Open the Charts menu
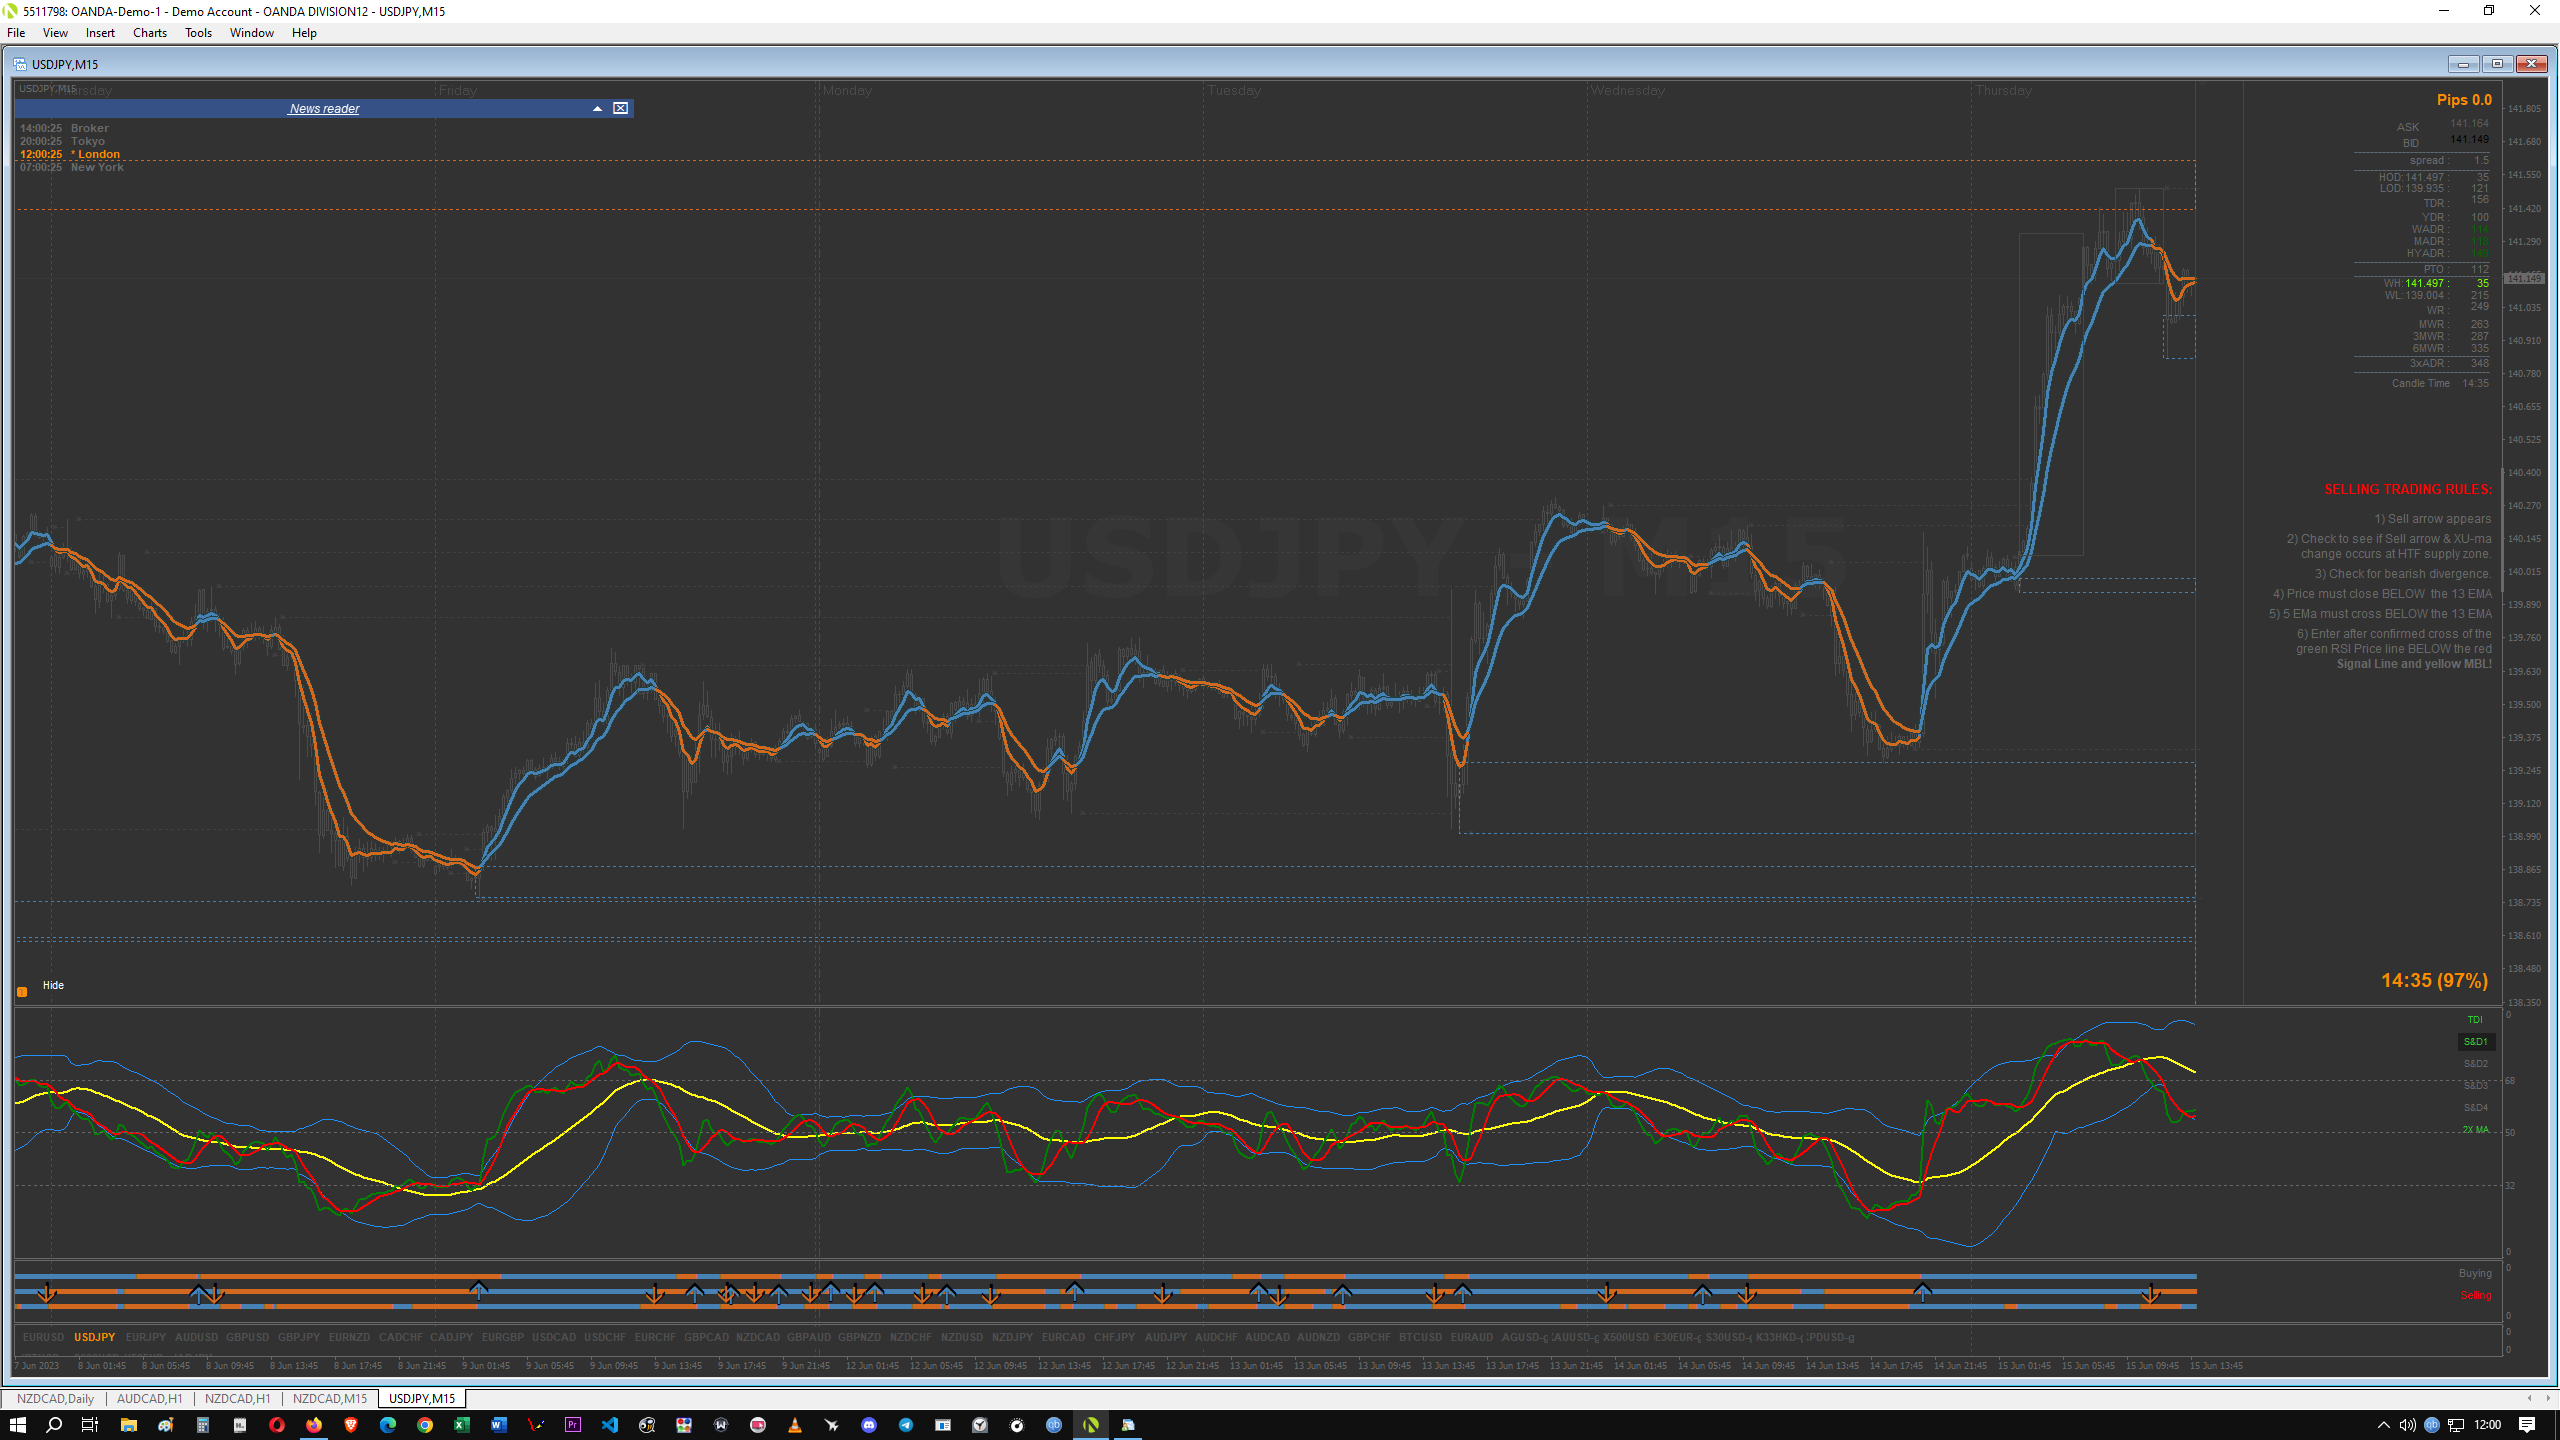The image size is (2560, 1440). [149, 33]
